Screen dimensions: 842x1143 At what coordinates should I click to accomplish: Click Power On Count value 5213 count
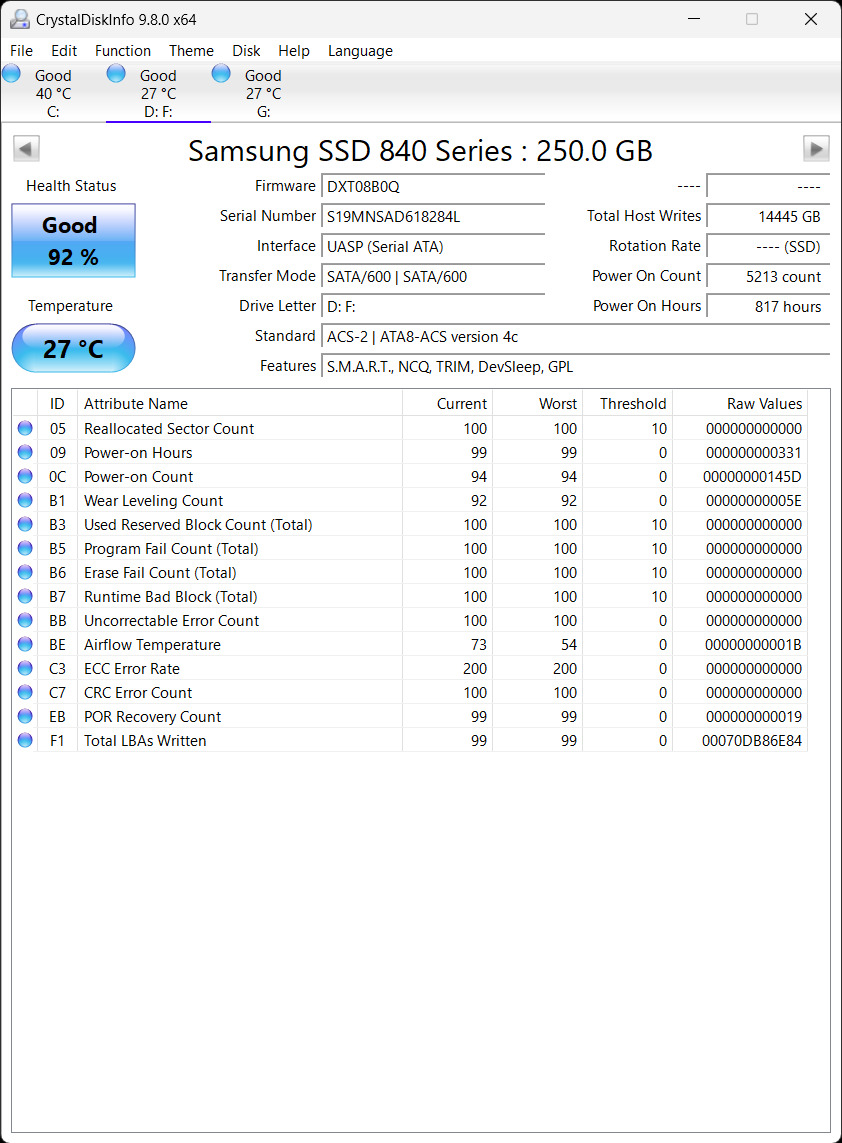click(768, 276)
